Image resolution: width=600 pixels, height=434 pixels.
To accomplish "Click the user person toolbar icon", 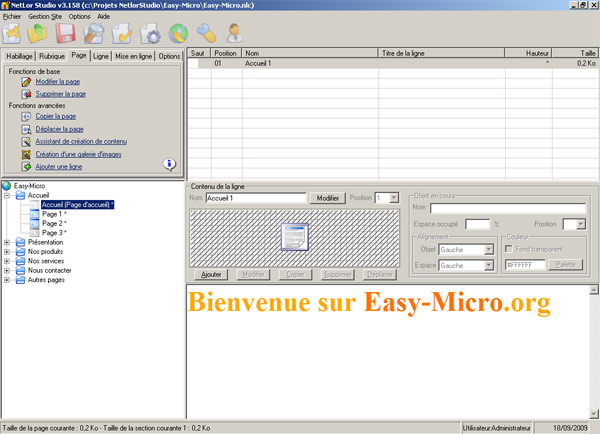I will point(234,33).
